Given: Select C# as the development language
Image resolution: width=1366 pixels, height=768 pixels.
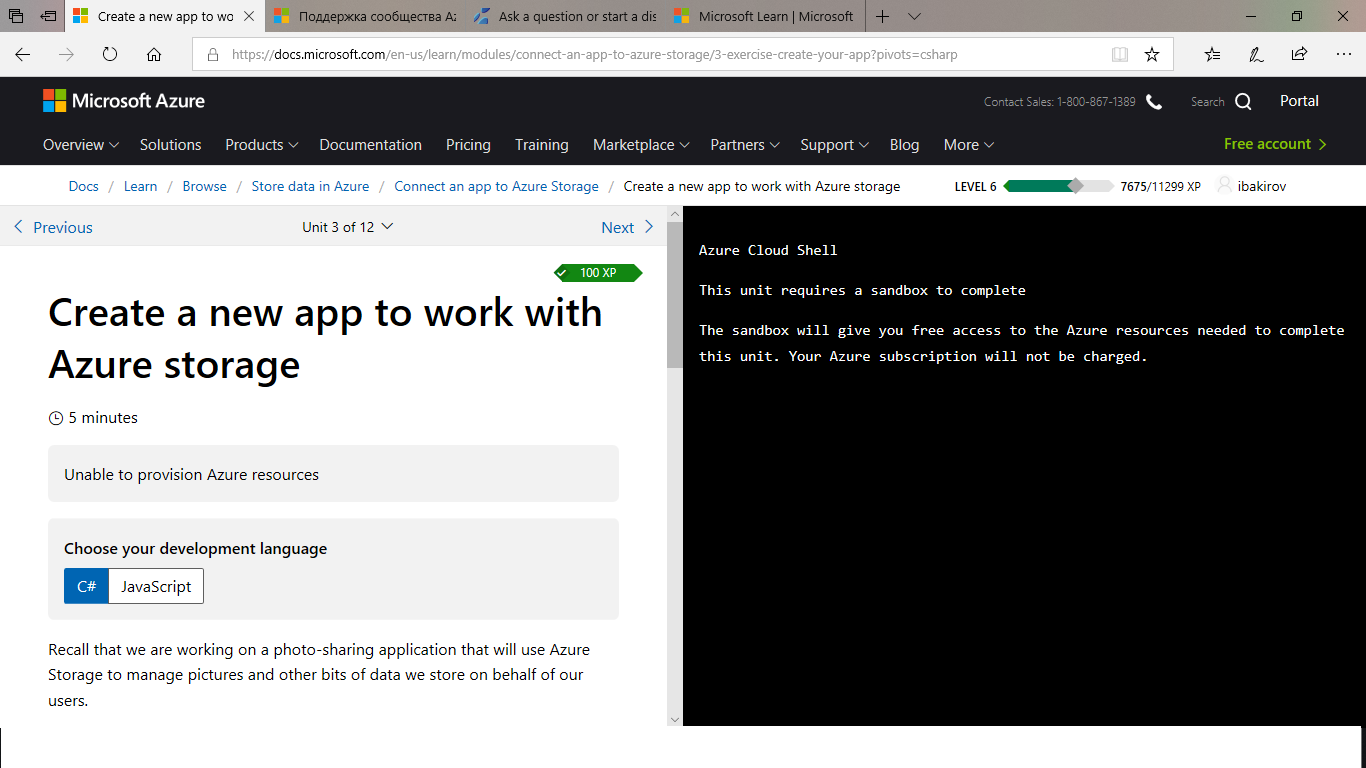Looking at the screenshot, I should pos(85,586).
